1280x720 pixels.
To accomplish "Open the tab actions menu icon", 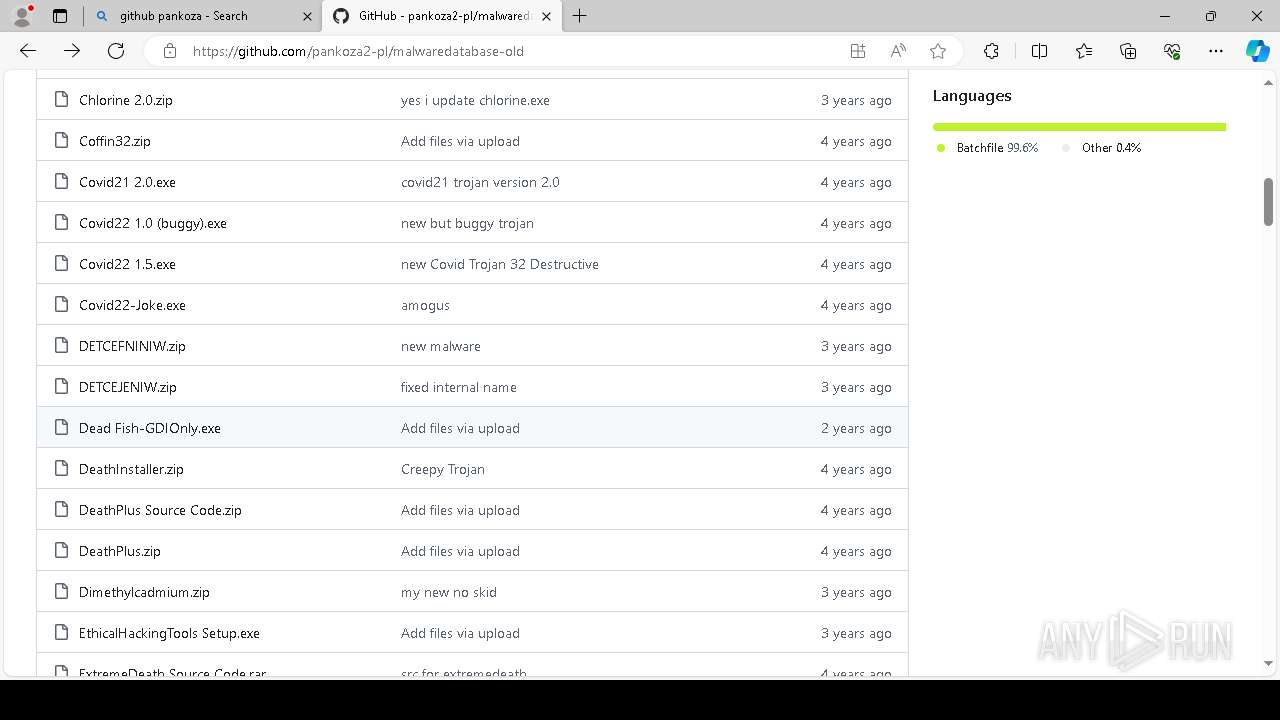I will pyautogui.click(x=60, y=16).
